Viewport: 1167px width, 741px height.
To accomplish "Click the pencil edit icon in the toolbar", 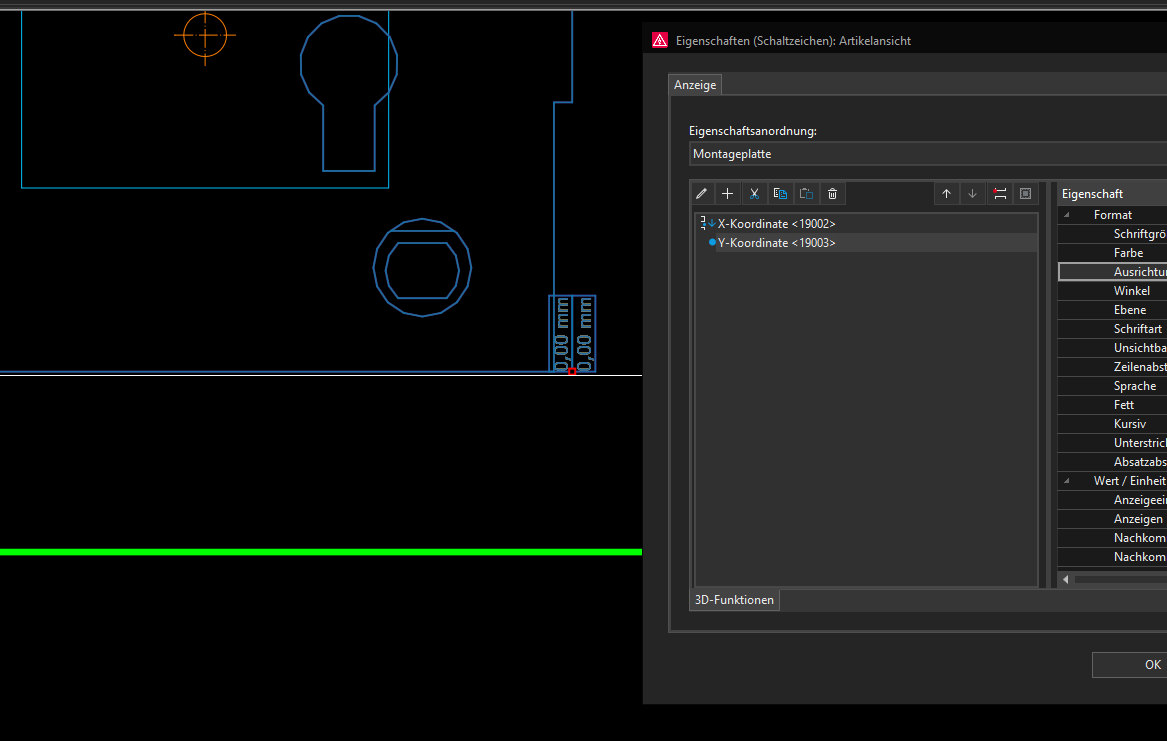I will click(701, 193).
